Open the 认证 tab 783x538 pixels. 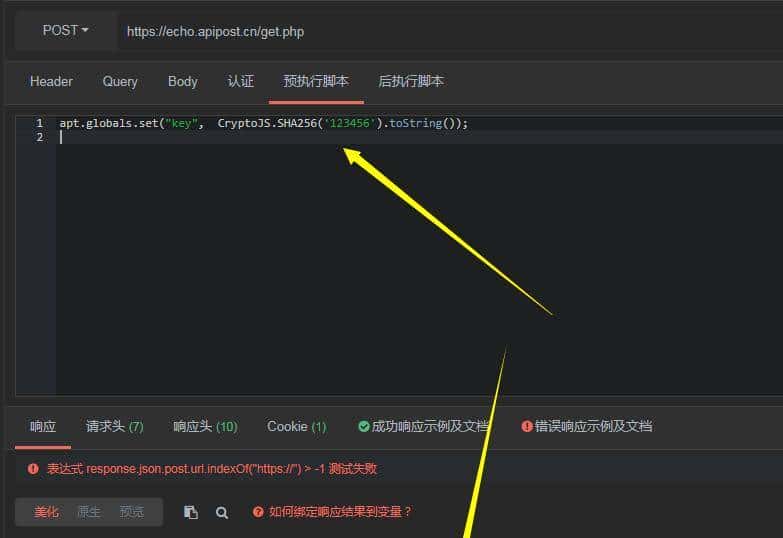point(241,81)
